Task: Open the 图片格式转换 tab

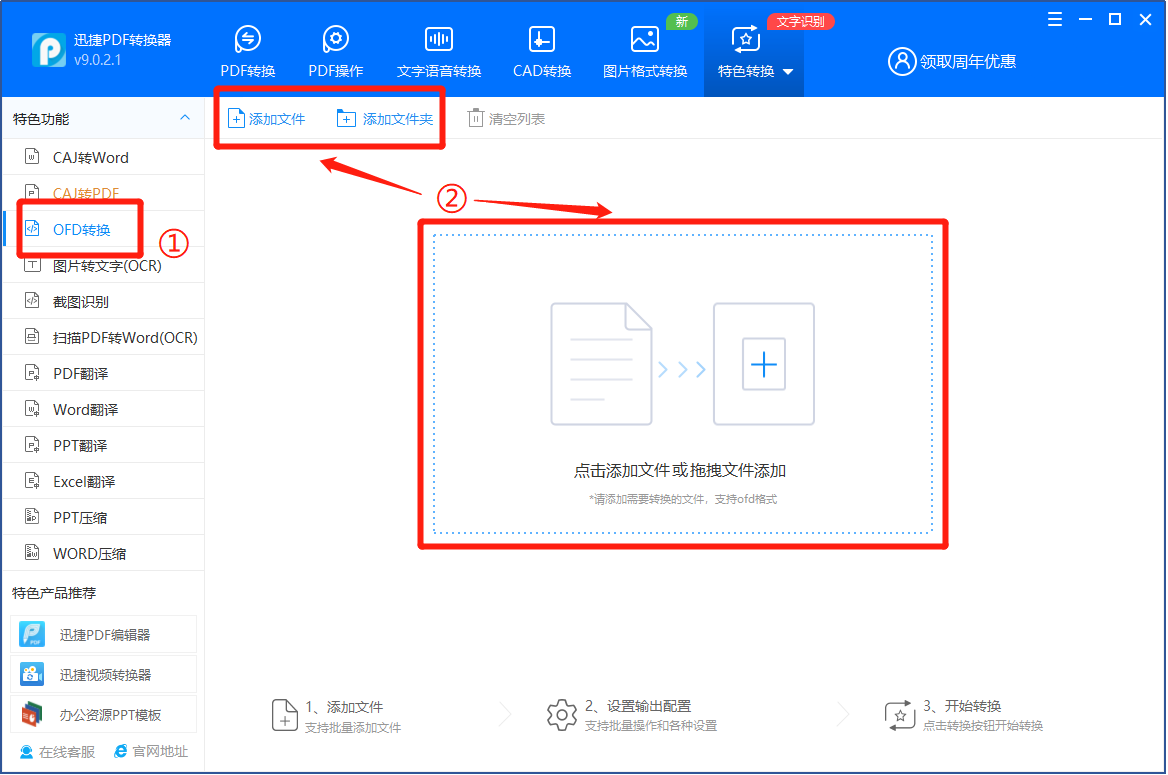Action: (x=644, y=51)
